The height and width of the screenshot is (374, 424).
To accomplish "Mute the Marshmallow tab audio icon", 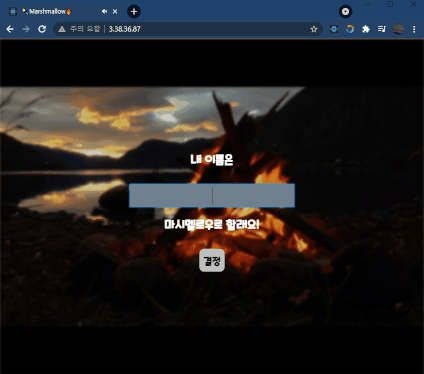I will (x=104, y=12).
